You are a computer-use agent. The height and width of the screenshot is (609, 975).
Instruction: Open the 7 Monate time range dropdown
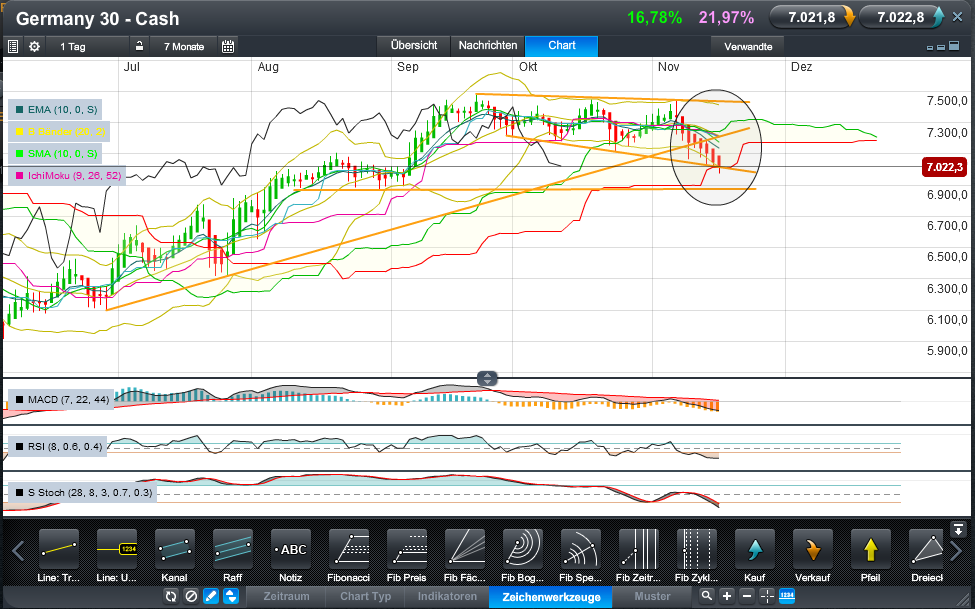click(184, 46)
